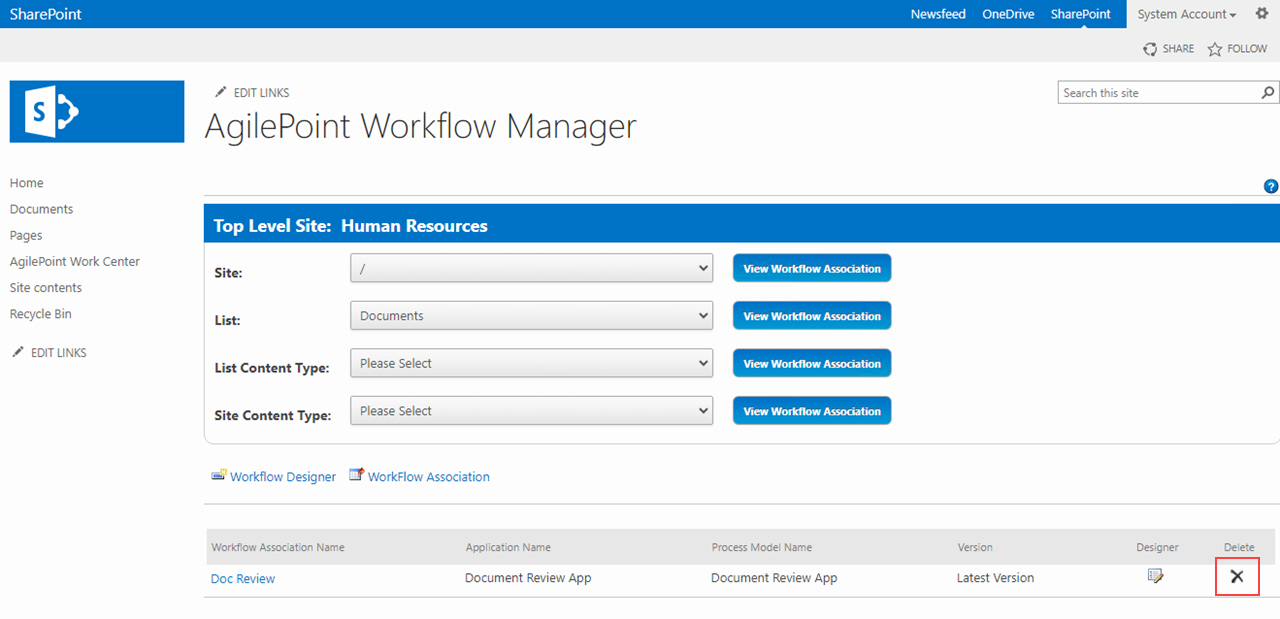View Workflow Association for Site
Viewport: 1280px width, 619px height.
coord(812,268)
